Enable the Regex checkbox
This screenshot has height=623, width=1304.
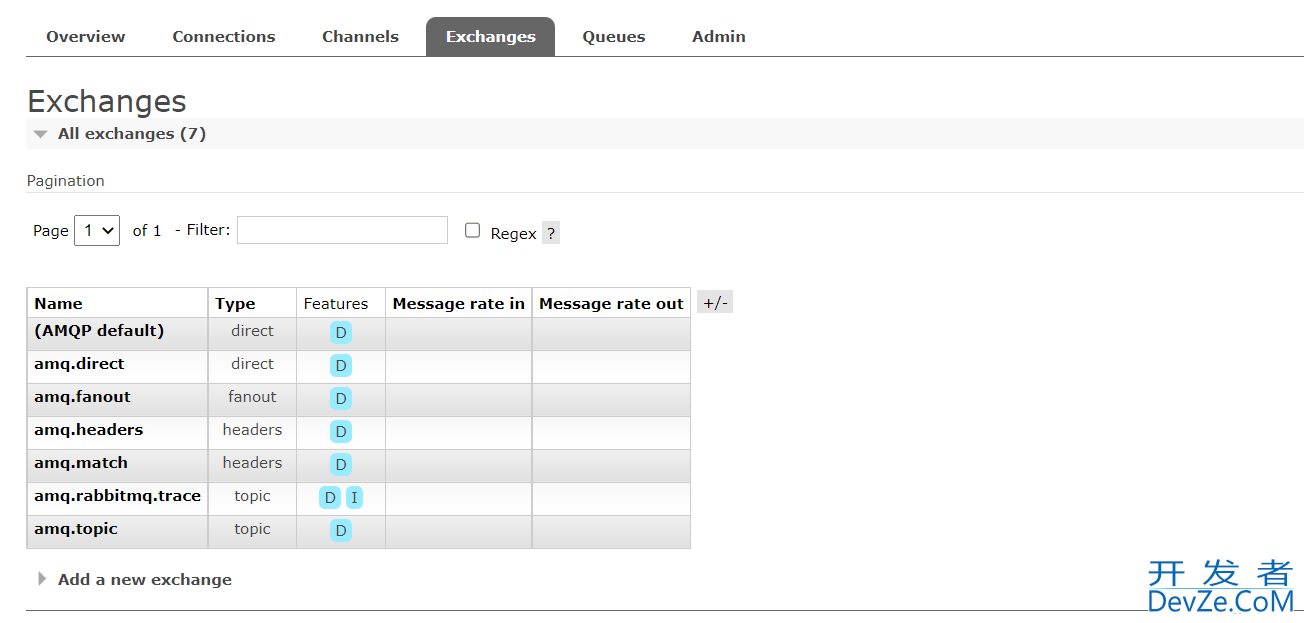472,230
